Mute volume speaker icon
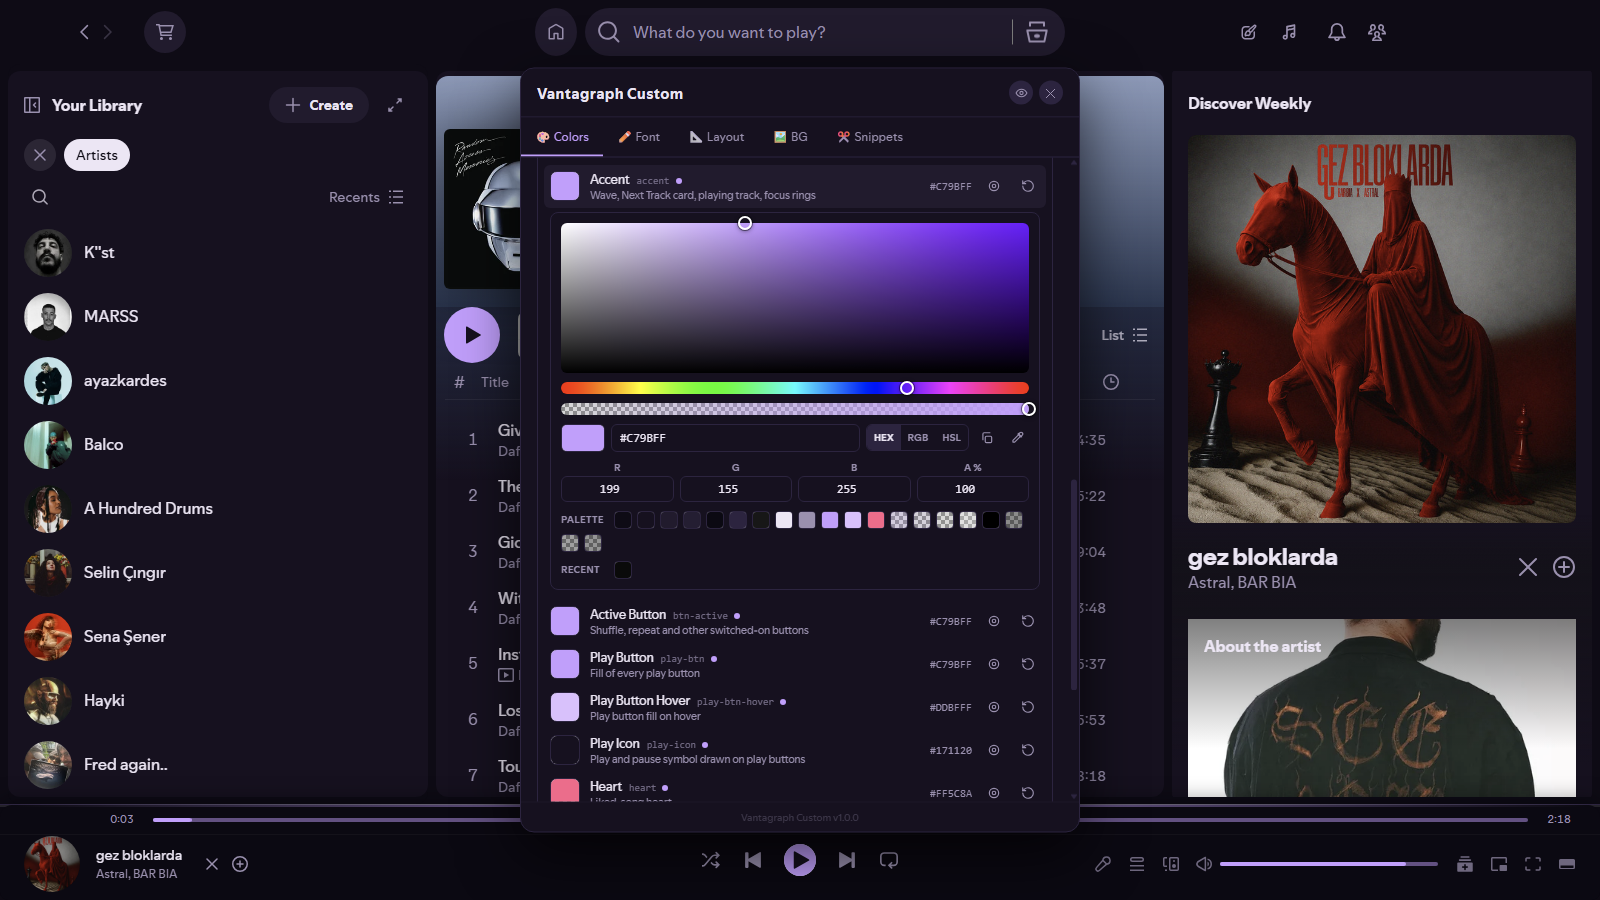 pyautogui.click(x=1204, y=864)
